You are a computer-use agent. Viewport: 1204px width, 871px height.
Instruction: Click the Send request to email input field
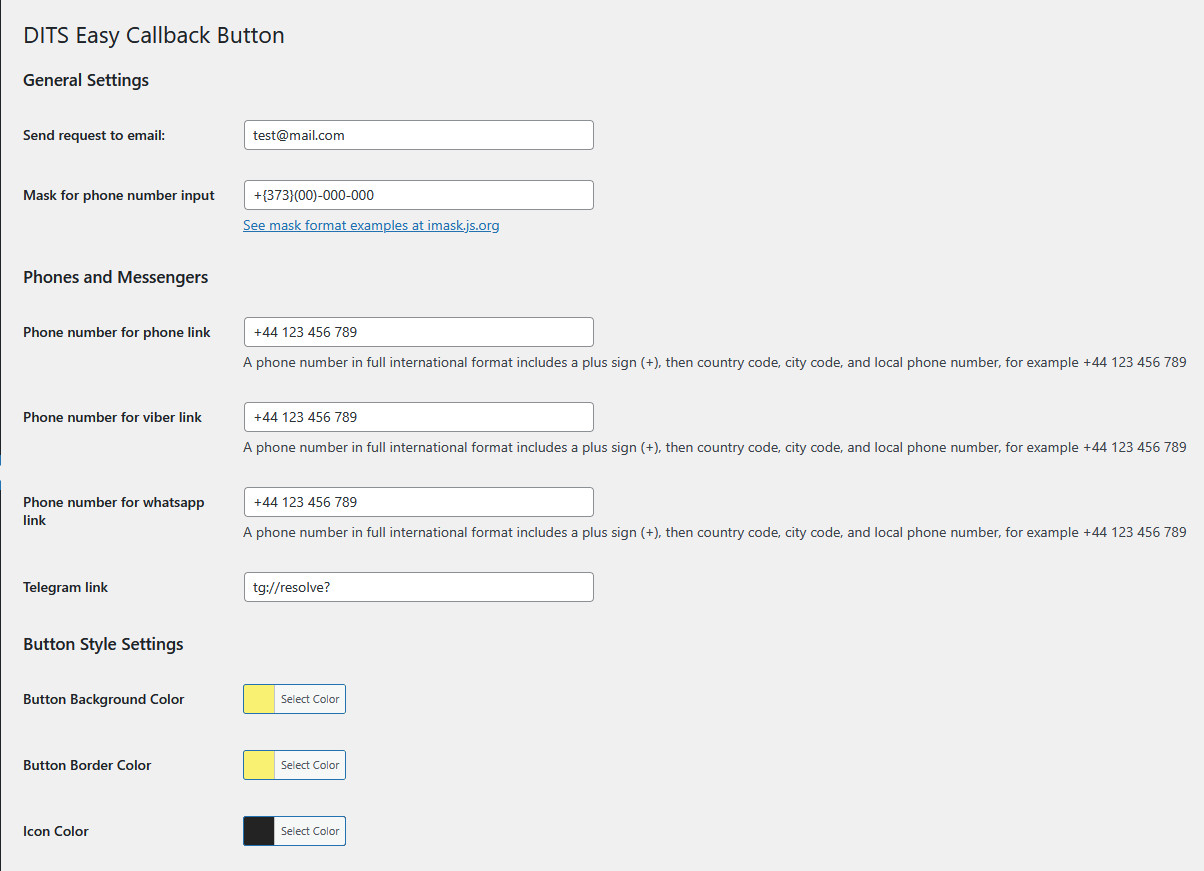pyautogui.click(x=418, y=134)
